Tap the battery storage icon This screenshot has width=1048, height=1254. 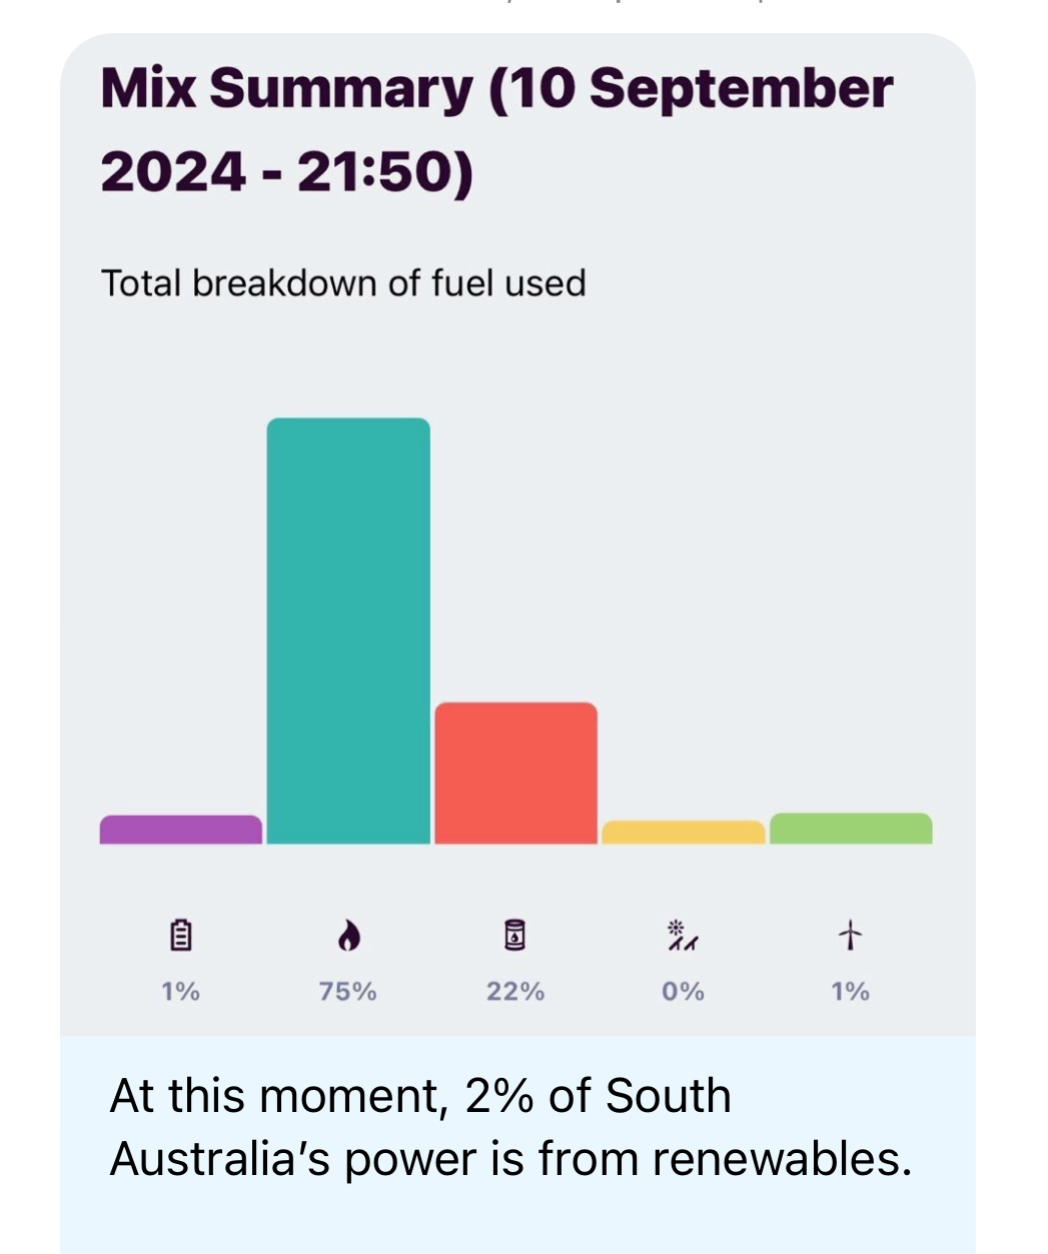pos(181,935)
